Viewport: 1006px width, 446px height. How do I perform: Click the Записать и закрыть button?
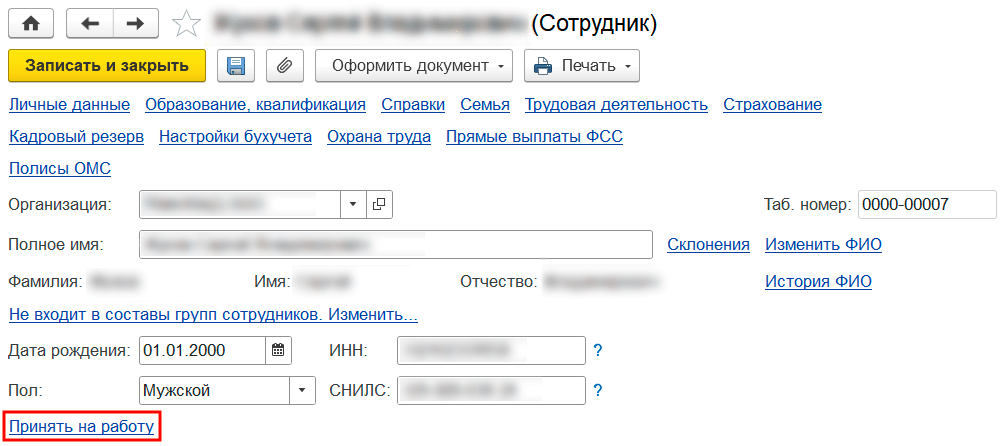(107, 66)
